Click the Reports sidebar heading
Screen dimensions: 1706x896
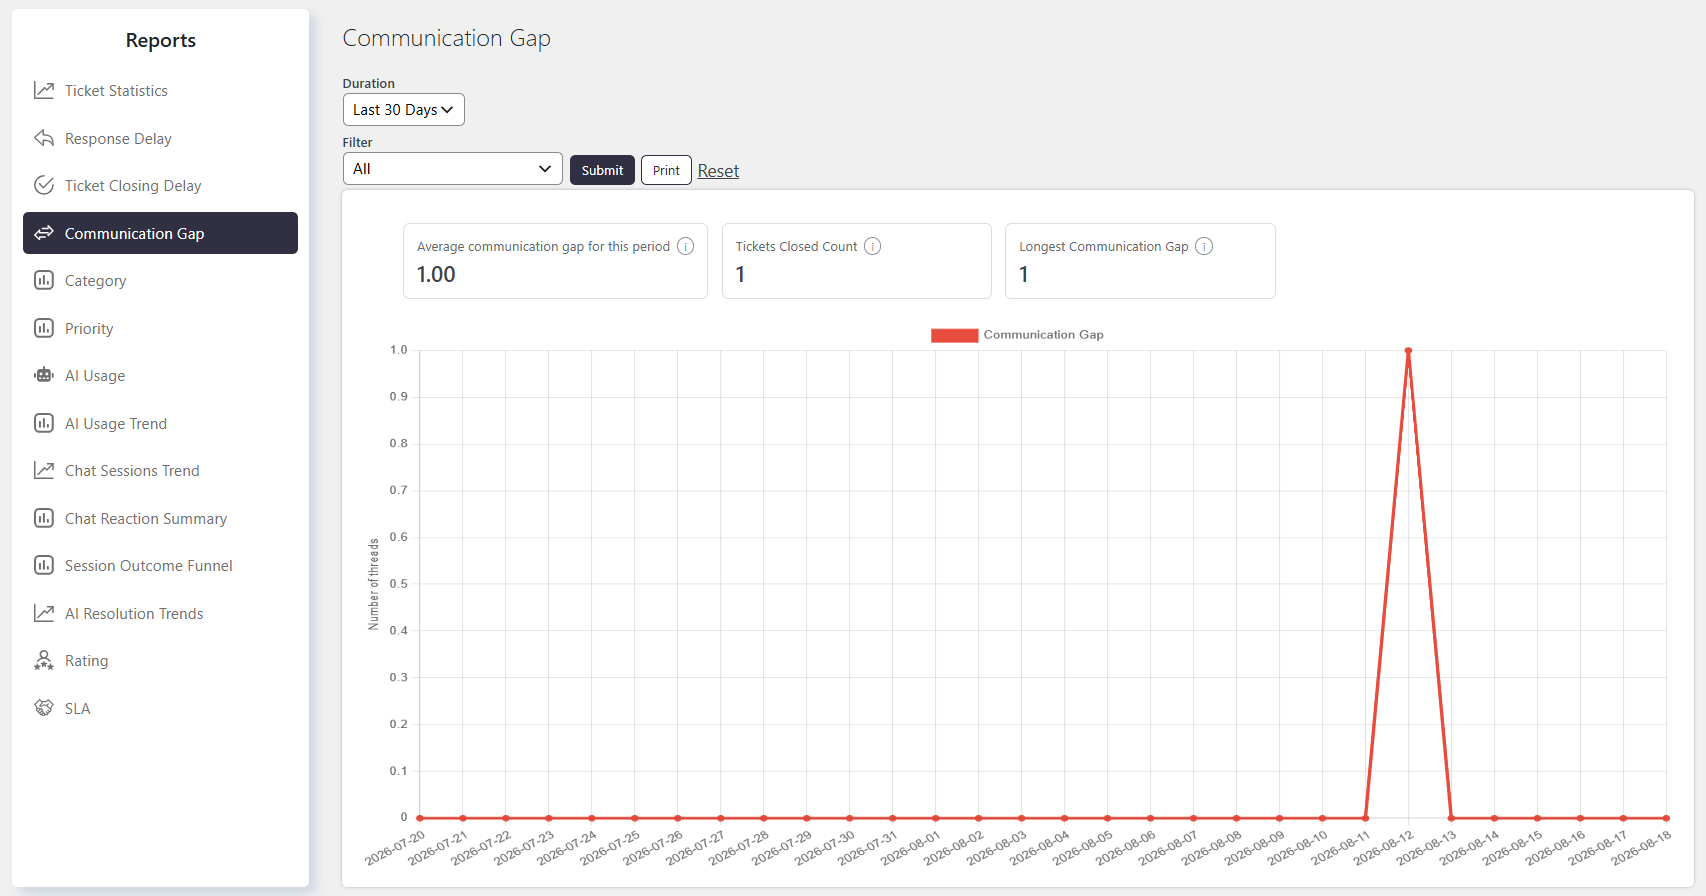coord(161,40)
